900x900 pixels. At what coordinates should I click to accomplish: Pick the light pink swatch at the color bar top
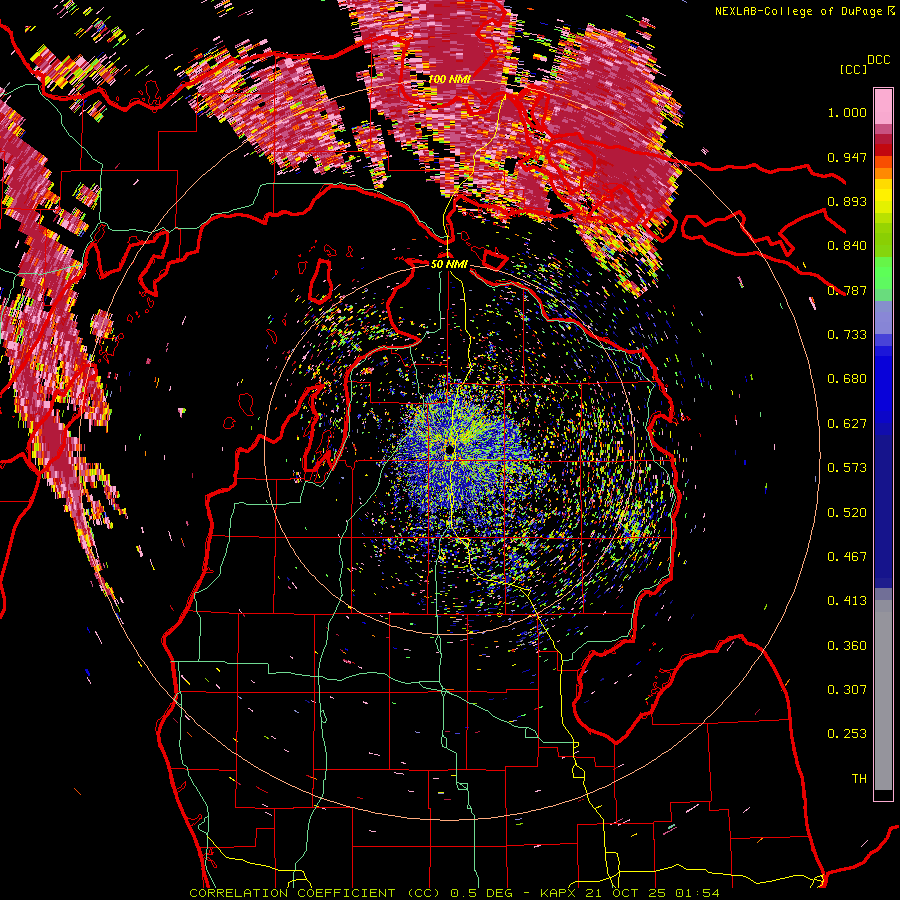[x=883, y=106]
